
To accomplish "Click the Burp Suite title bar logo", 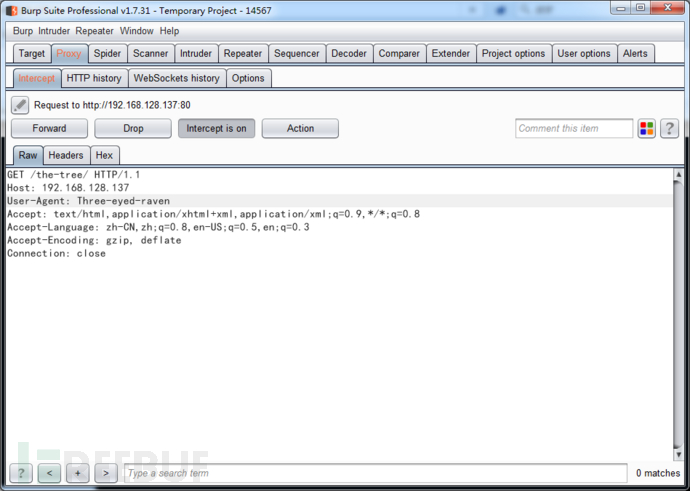I will [12, 11].
